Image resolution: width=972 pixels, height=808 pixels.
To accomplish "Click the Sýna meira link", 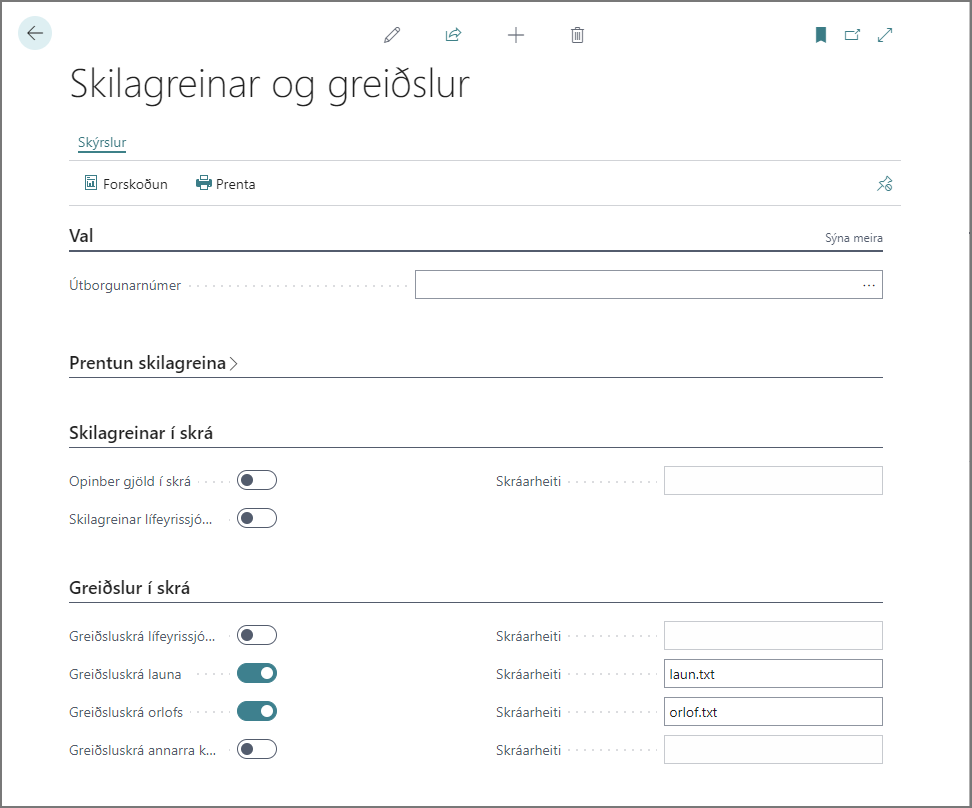I will click(853, 239).
